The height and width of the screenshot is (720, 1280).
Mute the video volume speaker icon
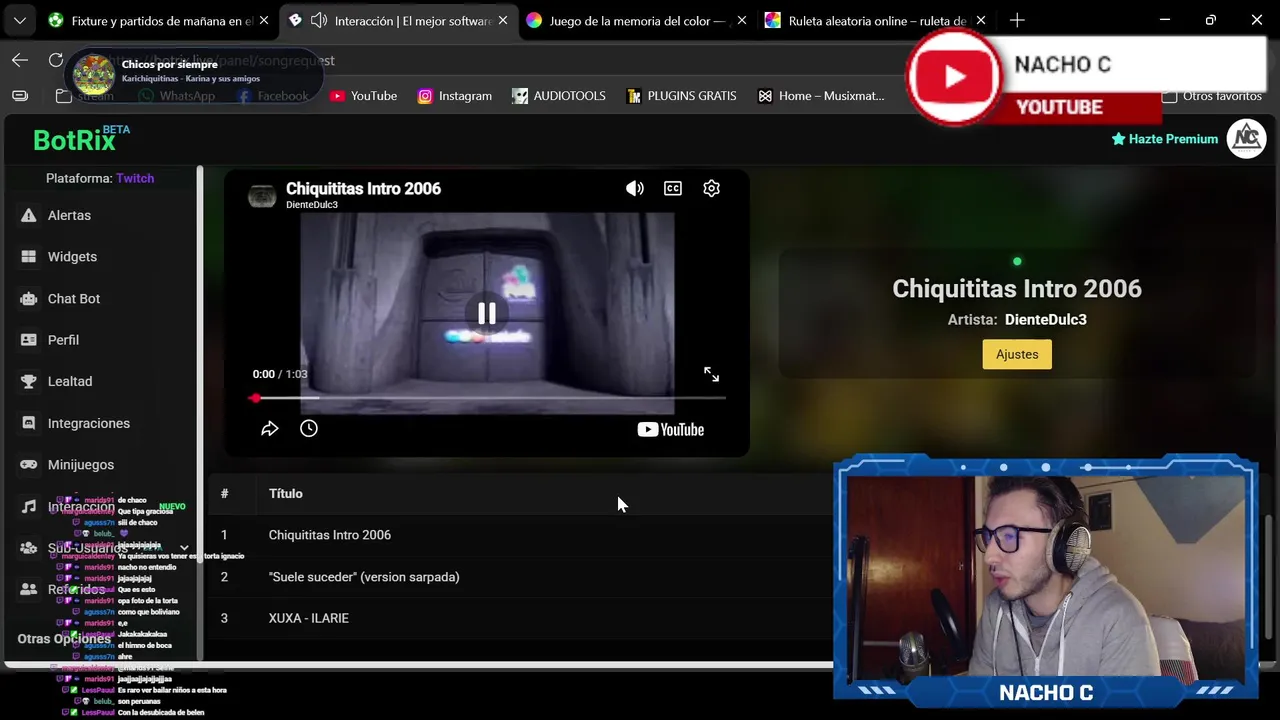pos(635,188)
